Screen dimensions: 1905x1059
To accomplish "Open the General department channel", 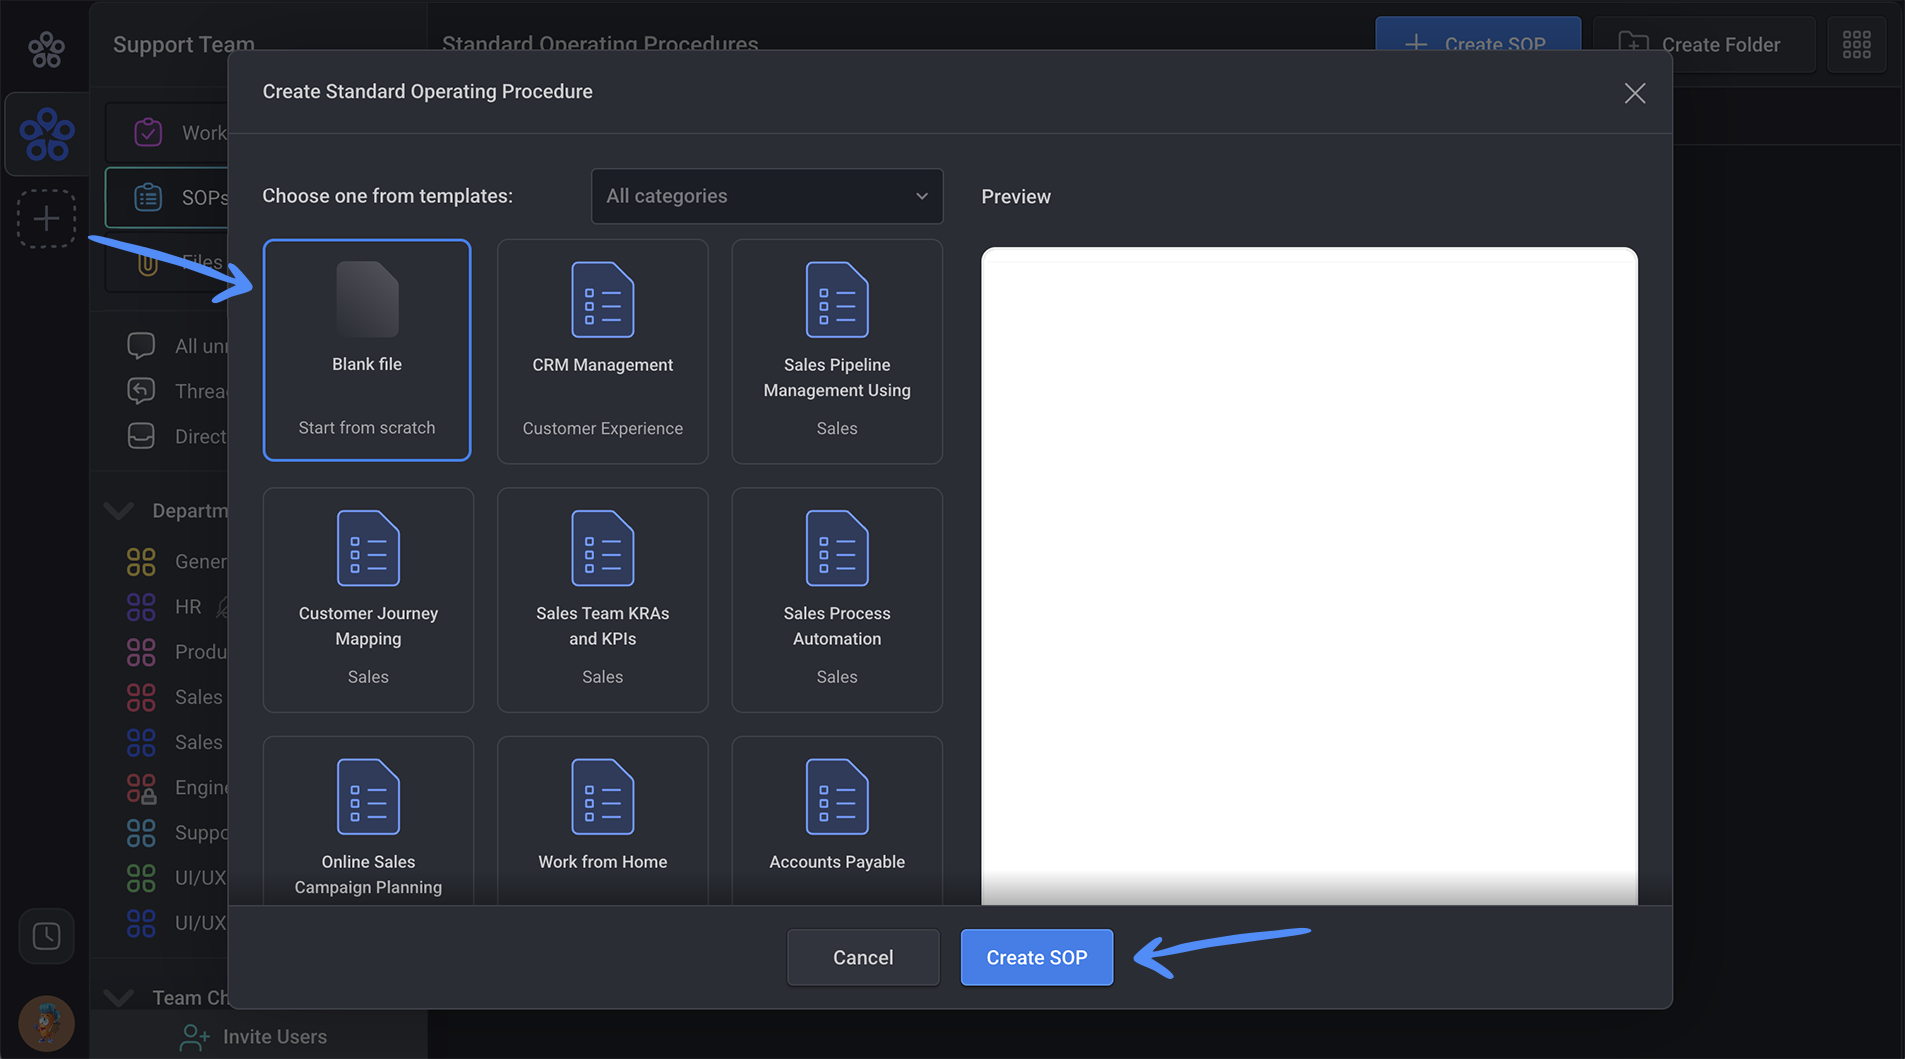I will (x=178, y=562).
